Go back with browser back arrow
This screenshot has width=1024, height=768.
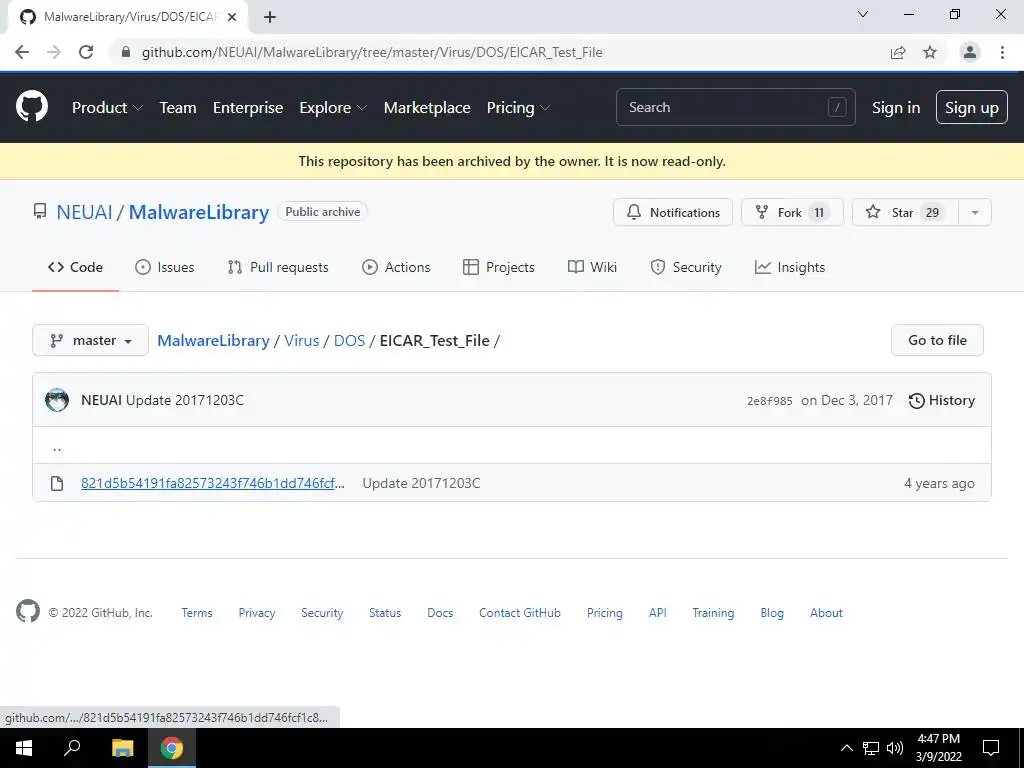(22, 52)
